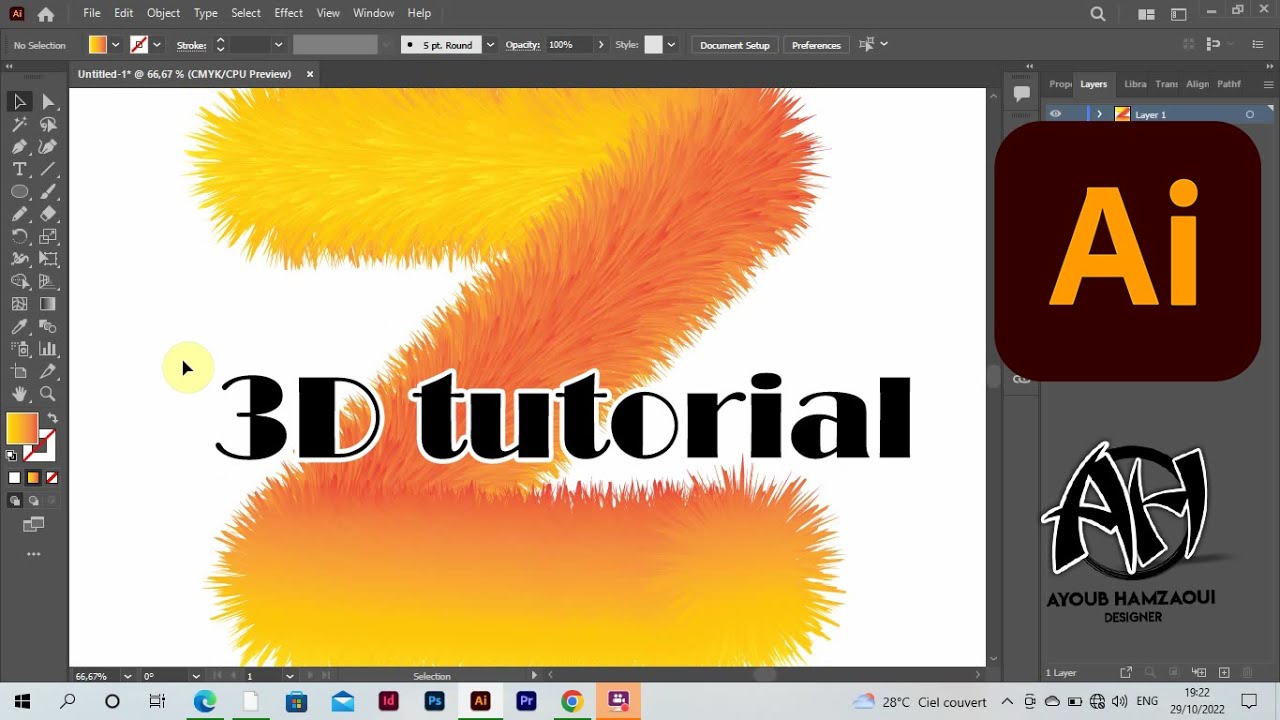Click Document Setup button

click(x=735, y=45)
